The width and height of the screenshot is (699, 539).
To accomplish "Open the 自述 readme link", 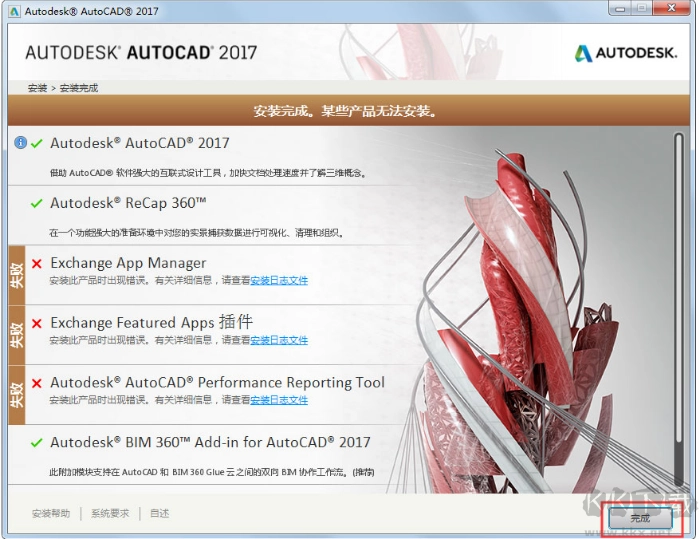I will (160, 514).
